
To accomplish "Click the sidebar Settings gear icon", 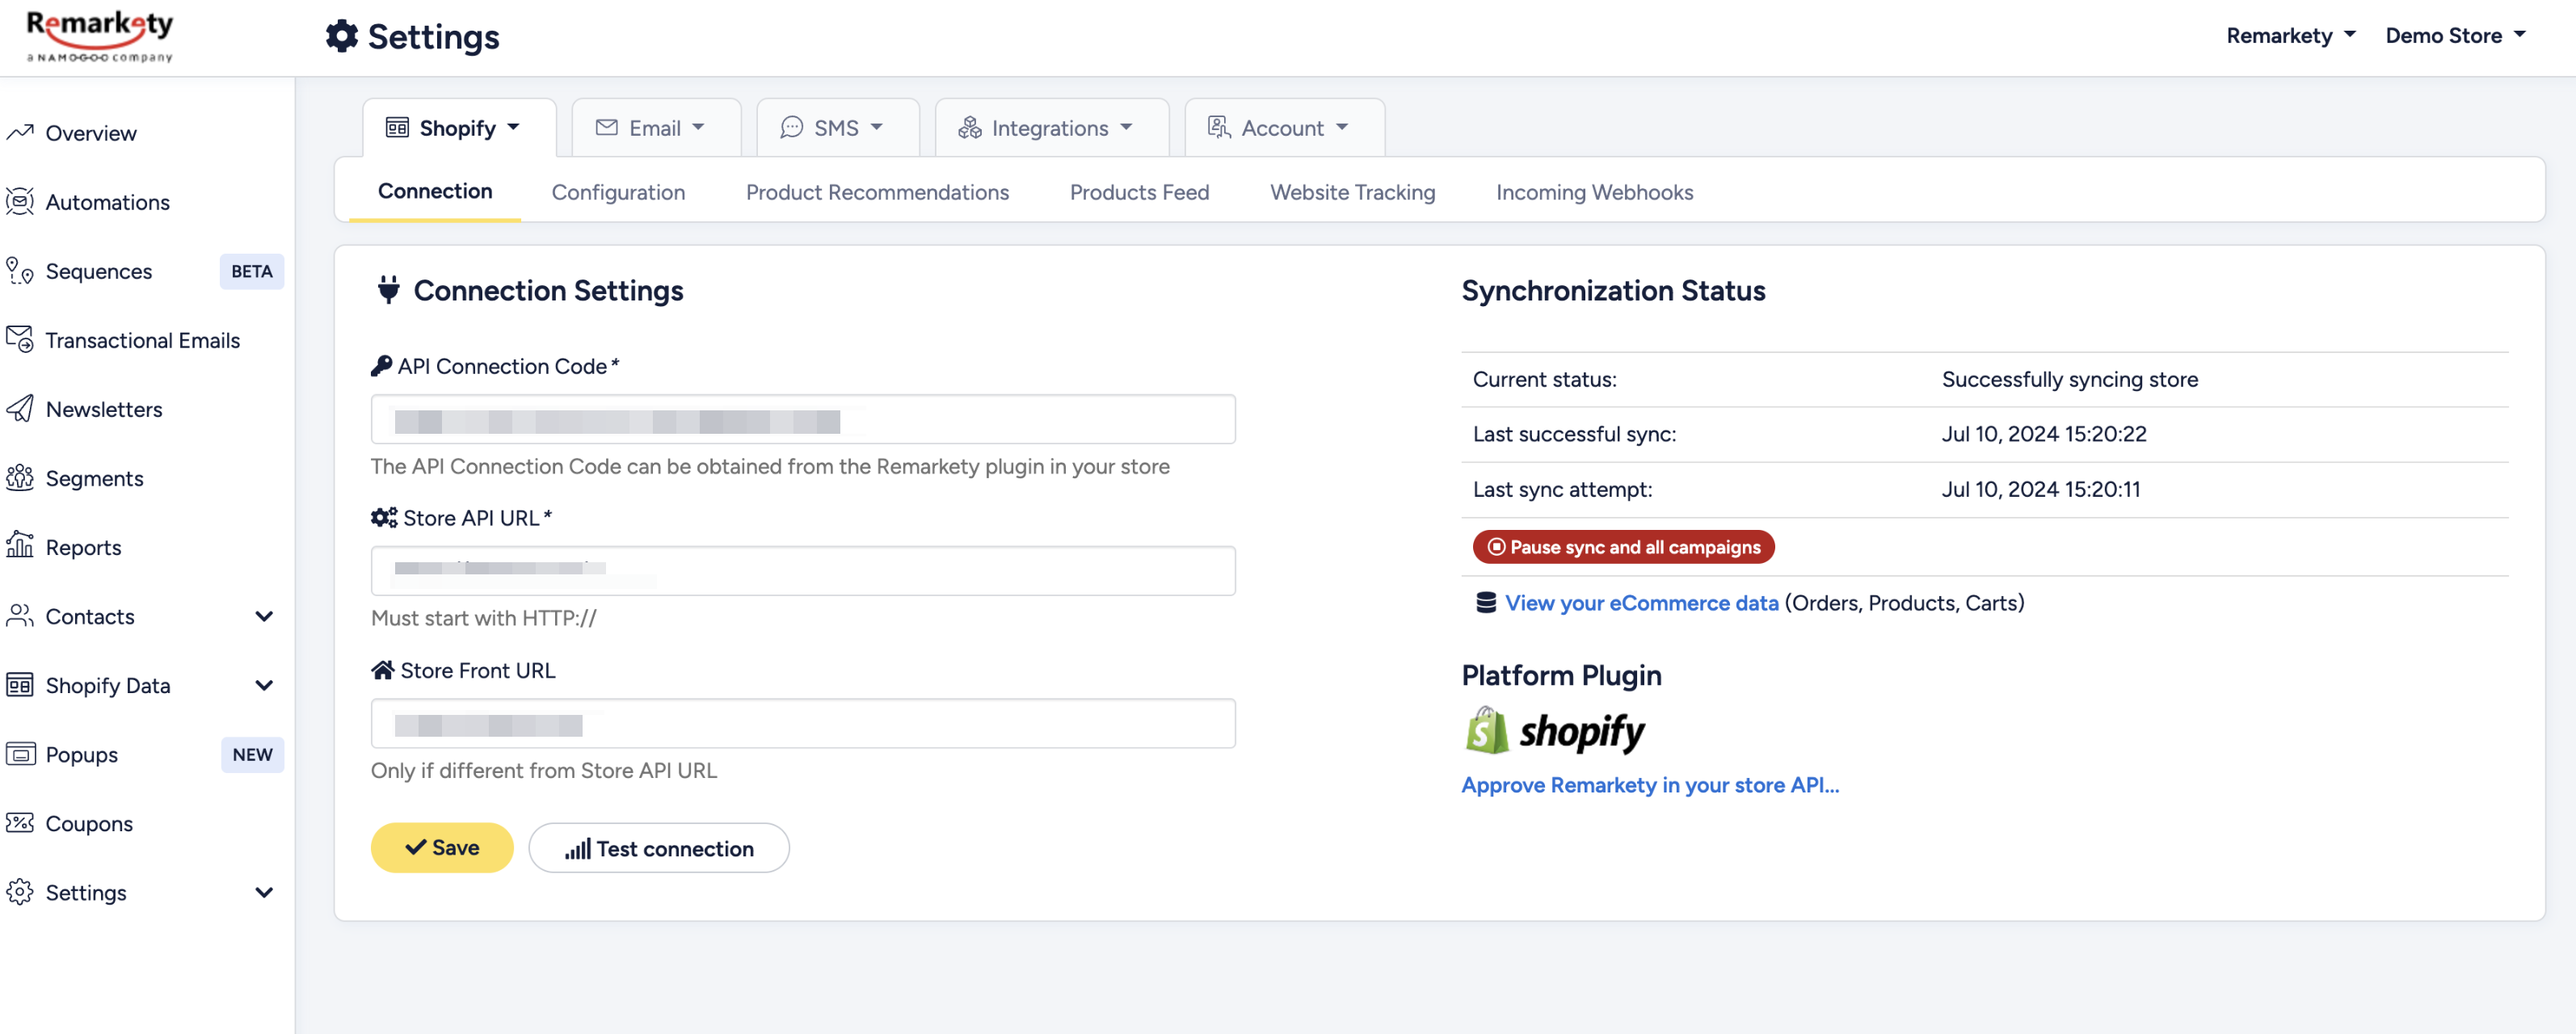I will (20, 891).
